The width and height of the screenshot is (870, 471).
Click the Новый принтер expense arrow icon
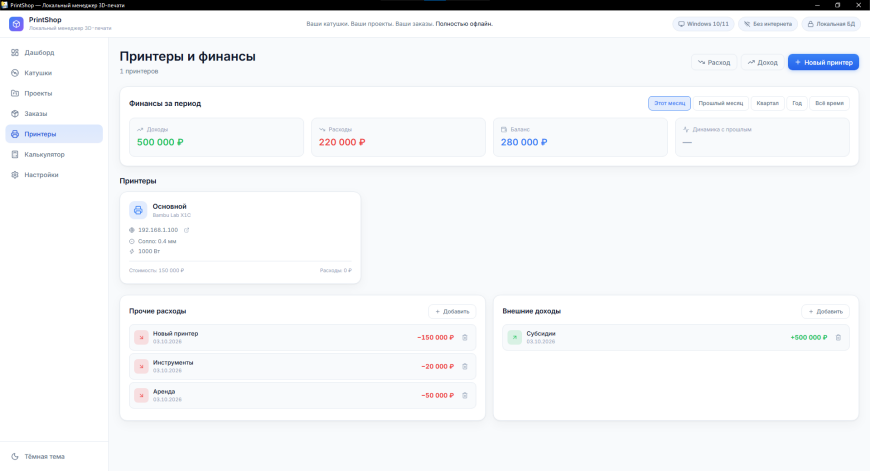click(x=141, y=337)
